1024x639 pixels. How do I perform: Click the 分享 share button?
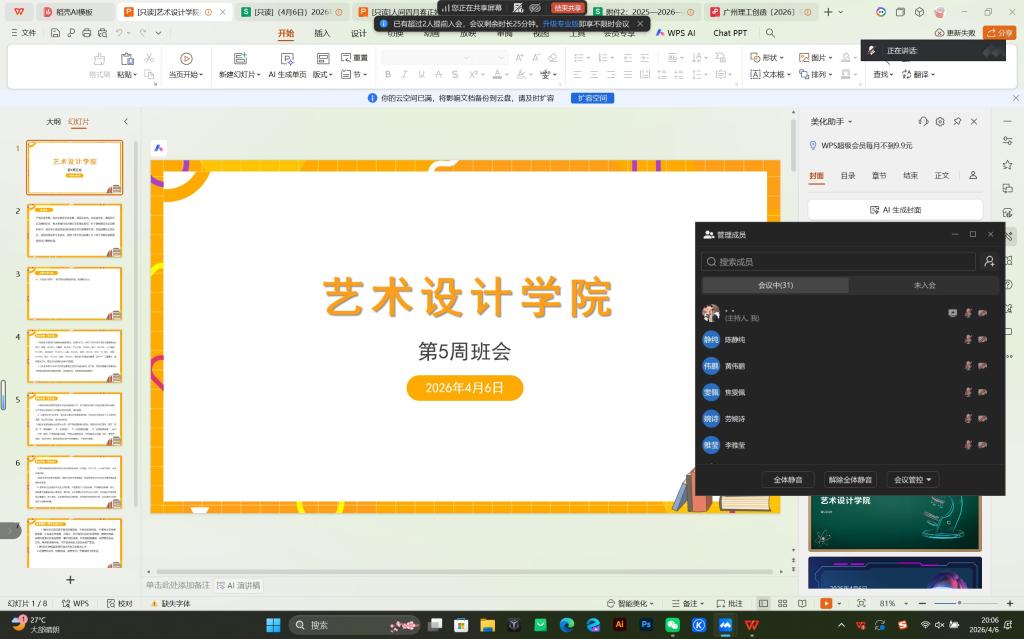pos(998,33)
